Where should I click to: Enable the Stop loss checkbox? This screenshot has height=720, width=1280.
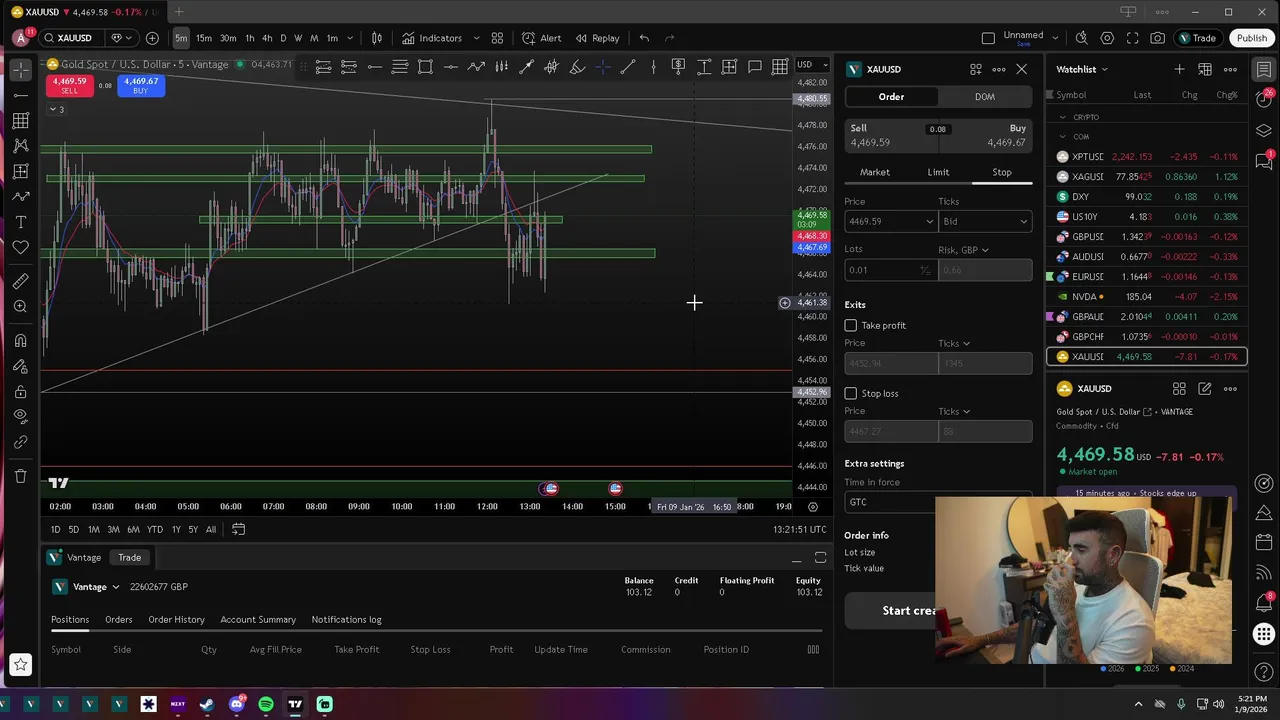click(x=851, y=393)
